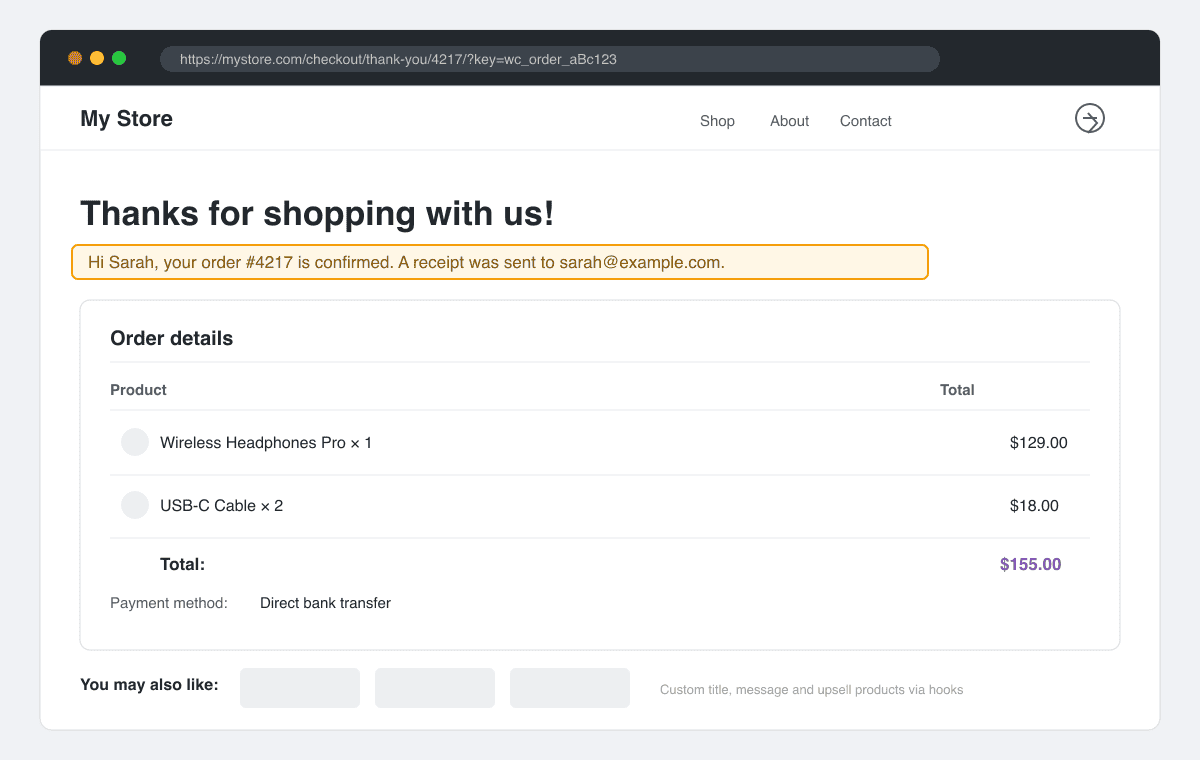1200x760 pixels.
Task: Click the Thanks for shopping with us heading
Action: 317,213
